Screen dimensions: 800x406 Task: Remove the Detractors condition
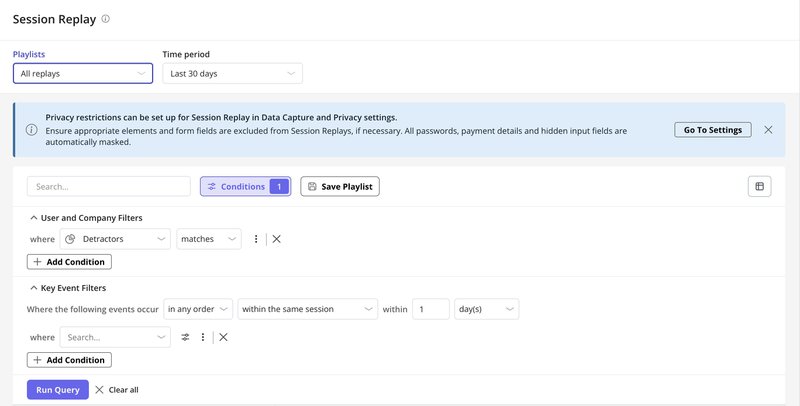[277, 239]
